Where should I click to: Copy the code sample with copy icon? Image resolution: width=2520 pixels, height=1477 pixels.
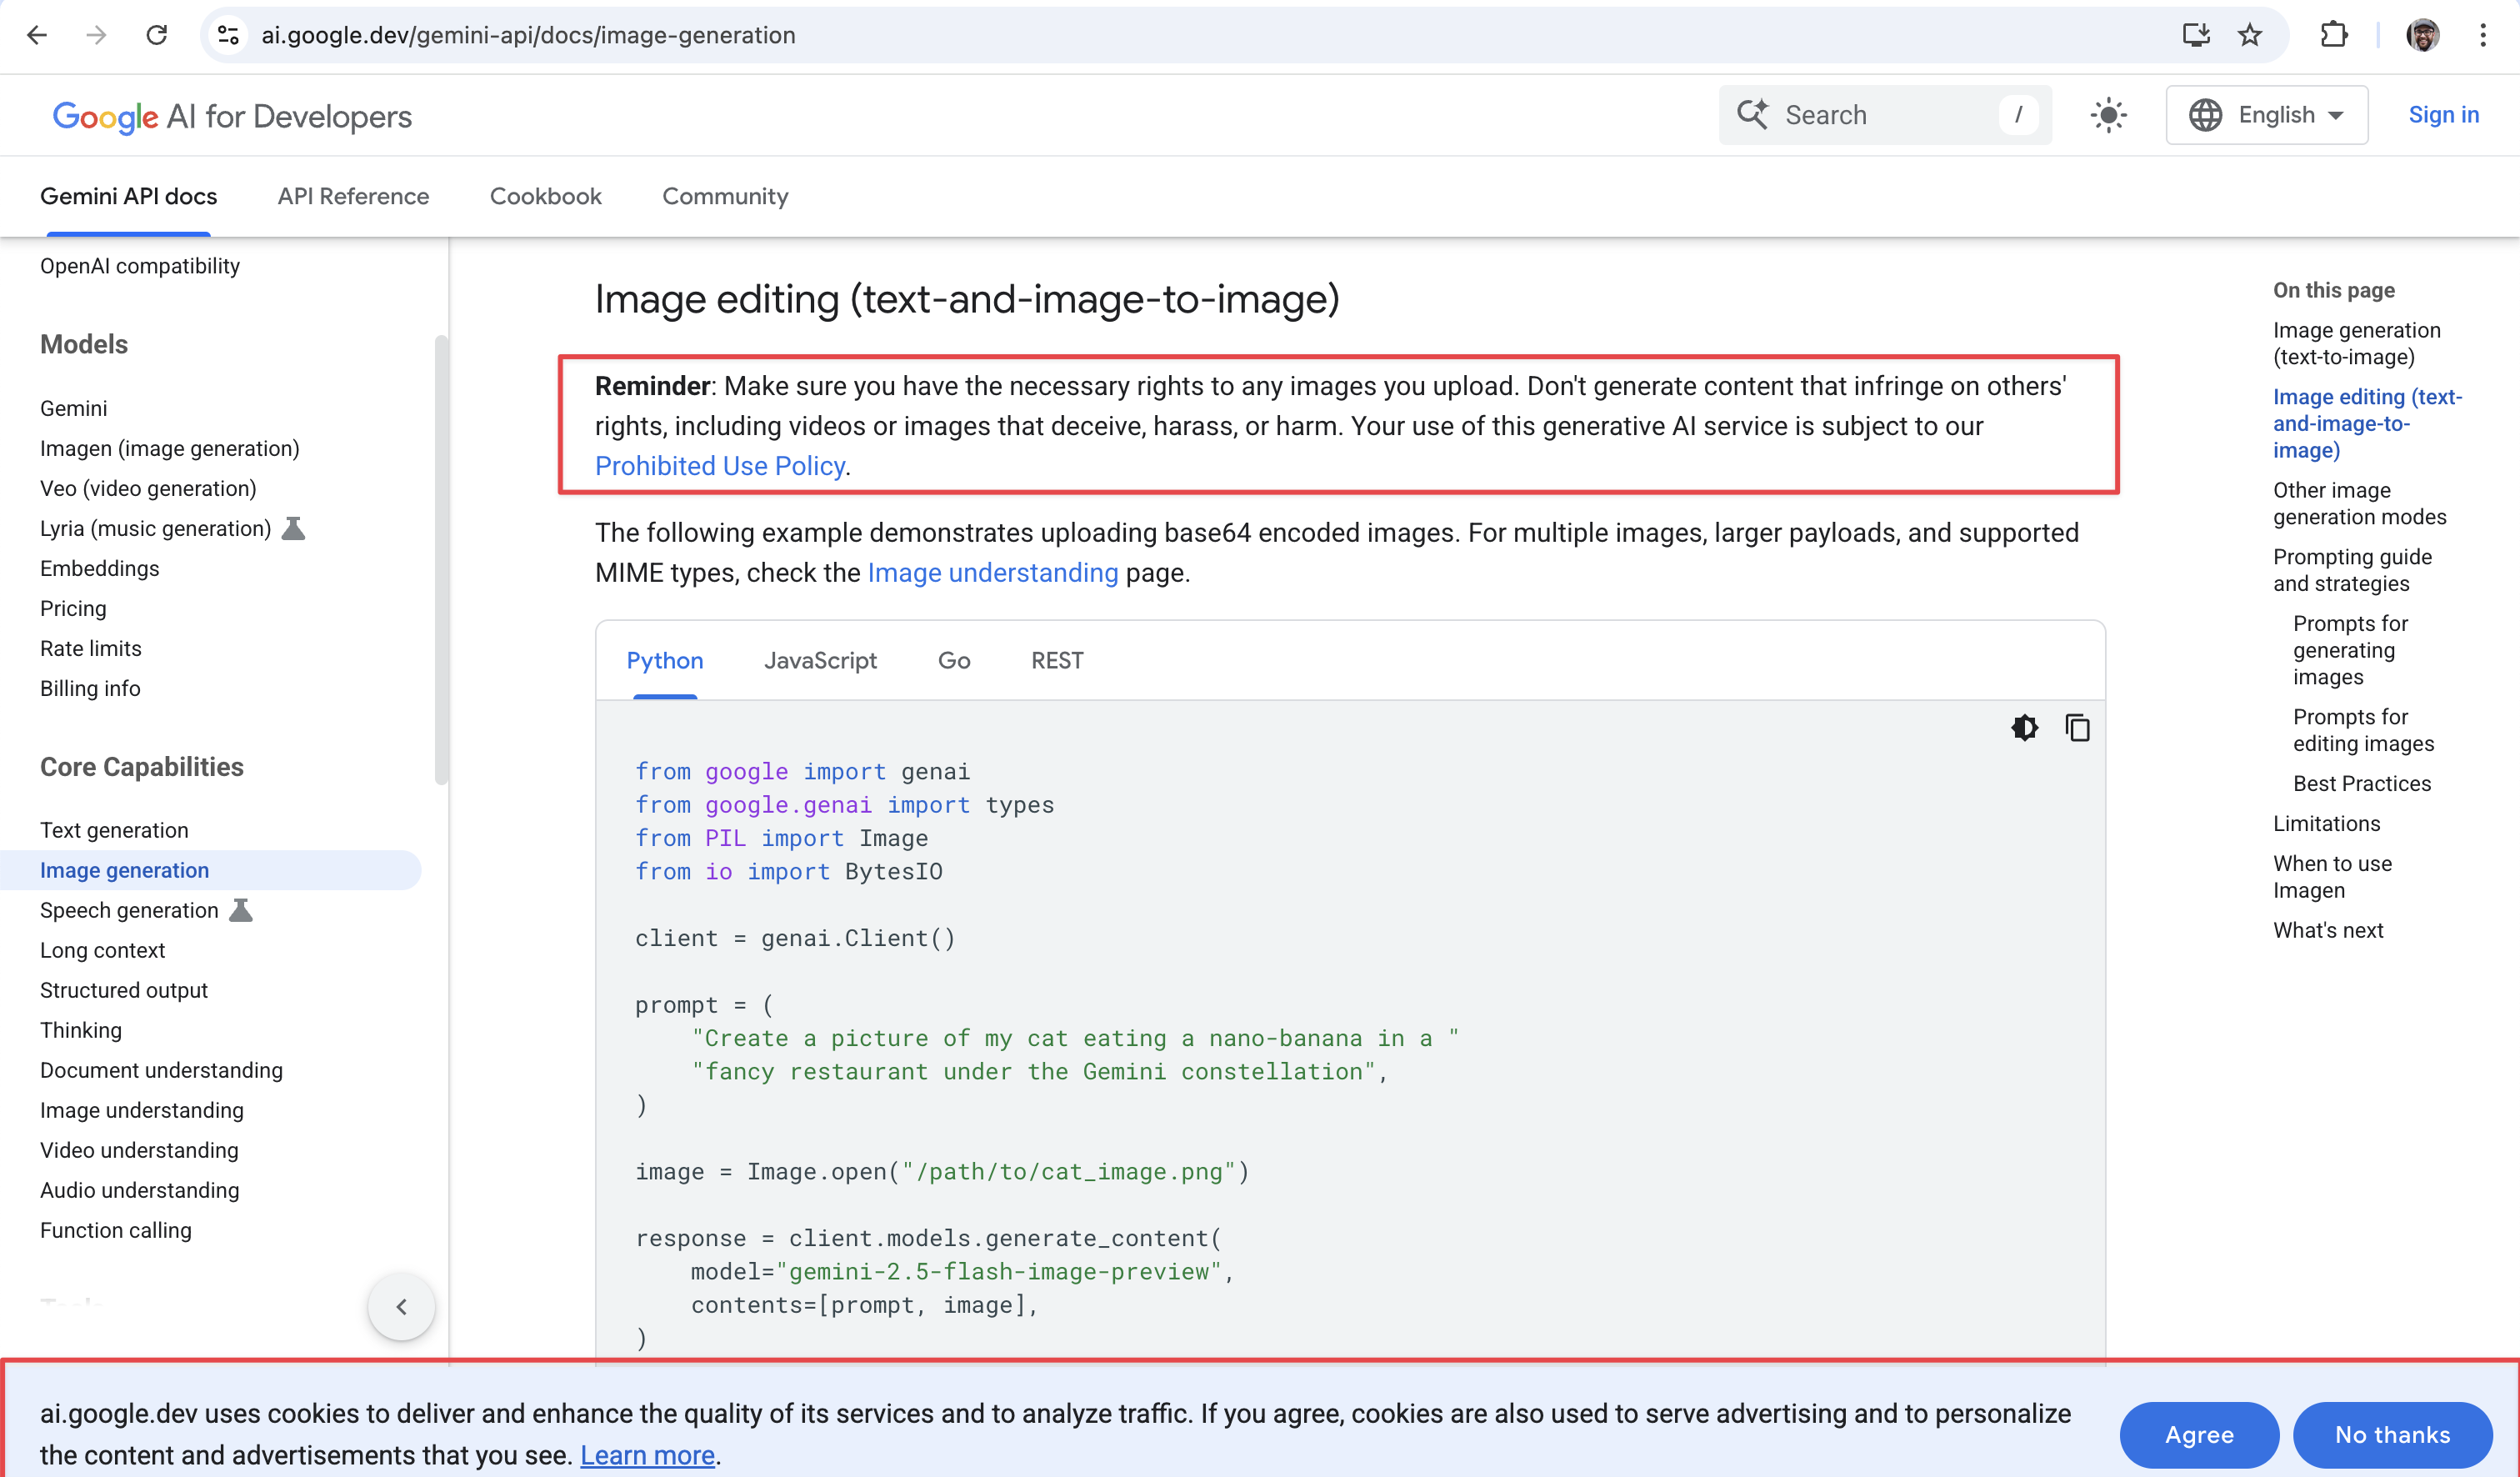coord(2077,727)
